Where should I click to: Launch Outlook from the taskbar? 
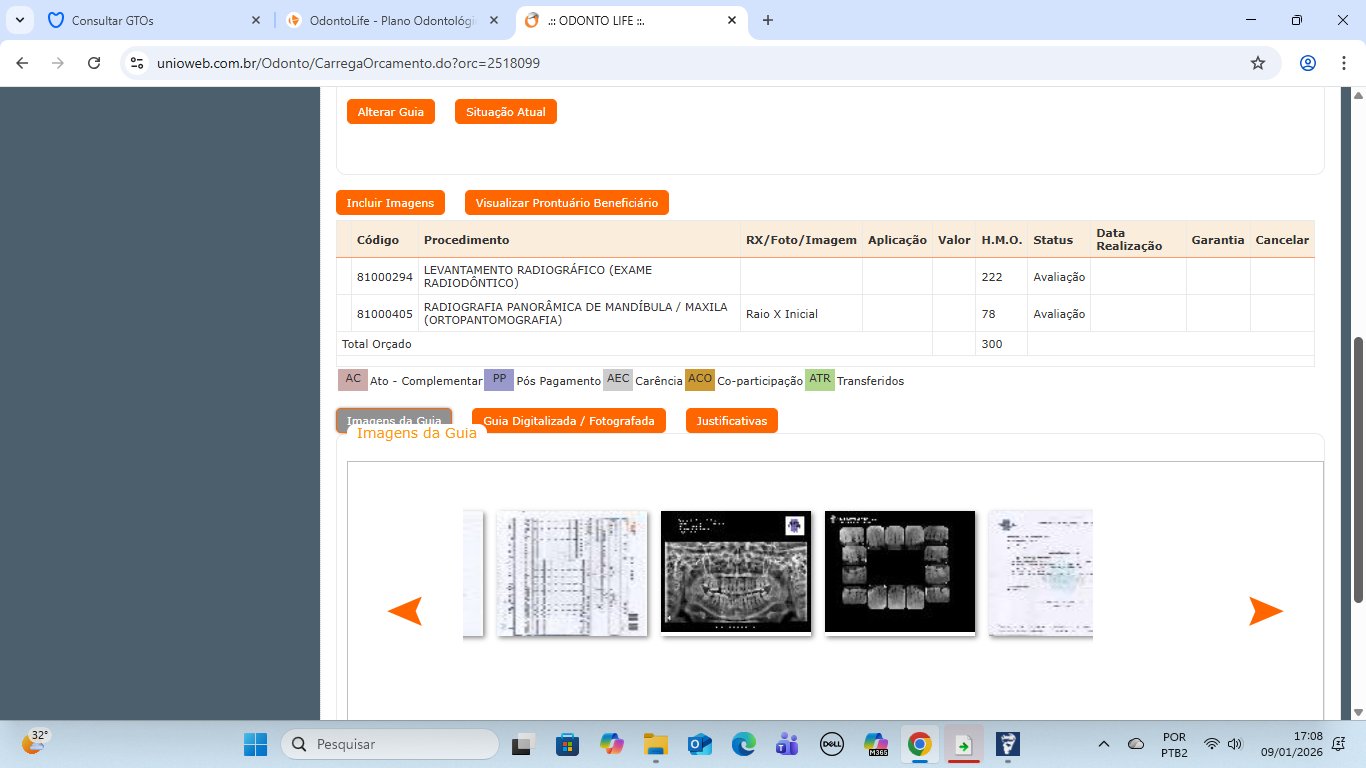pyautogui.click(x=699, y=744)
